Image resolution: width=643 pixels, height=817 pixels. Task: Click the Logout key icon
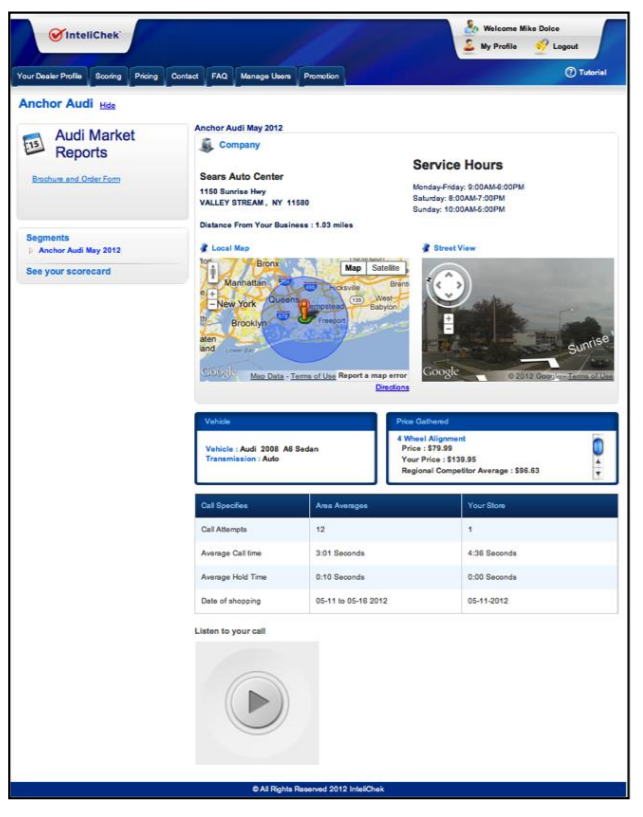point(541,46)
